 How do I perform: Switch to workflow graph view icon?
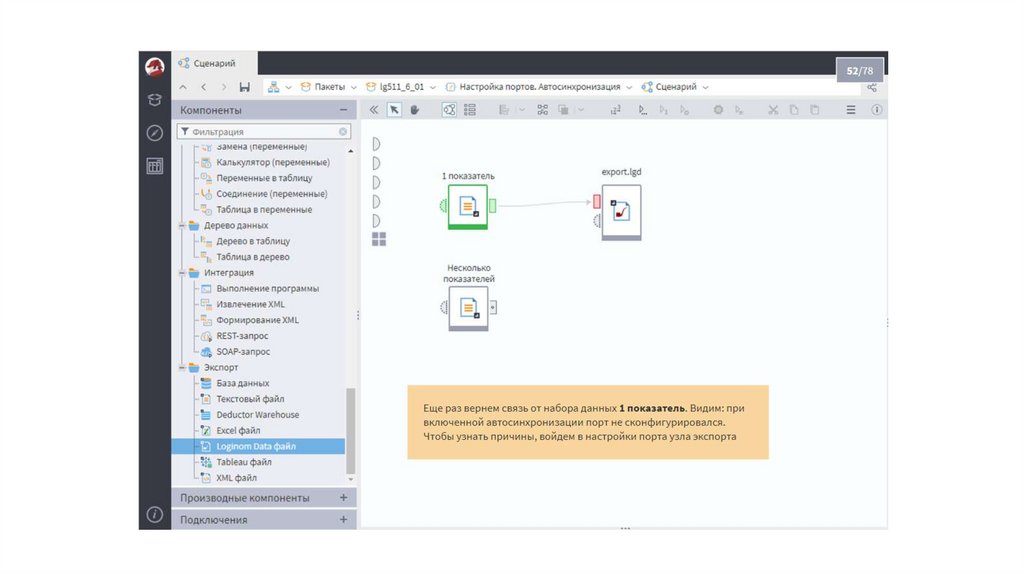click(x=449, y=110)
